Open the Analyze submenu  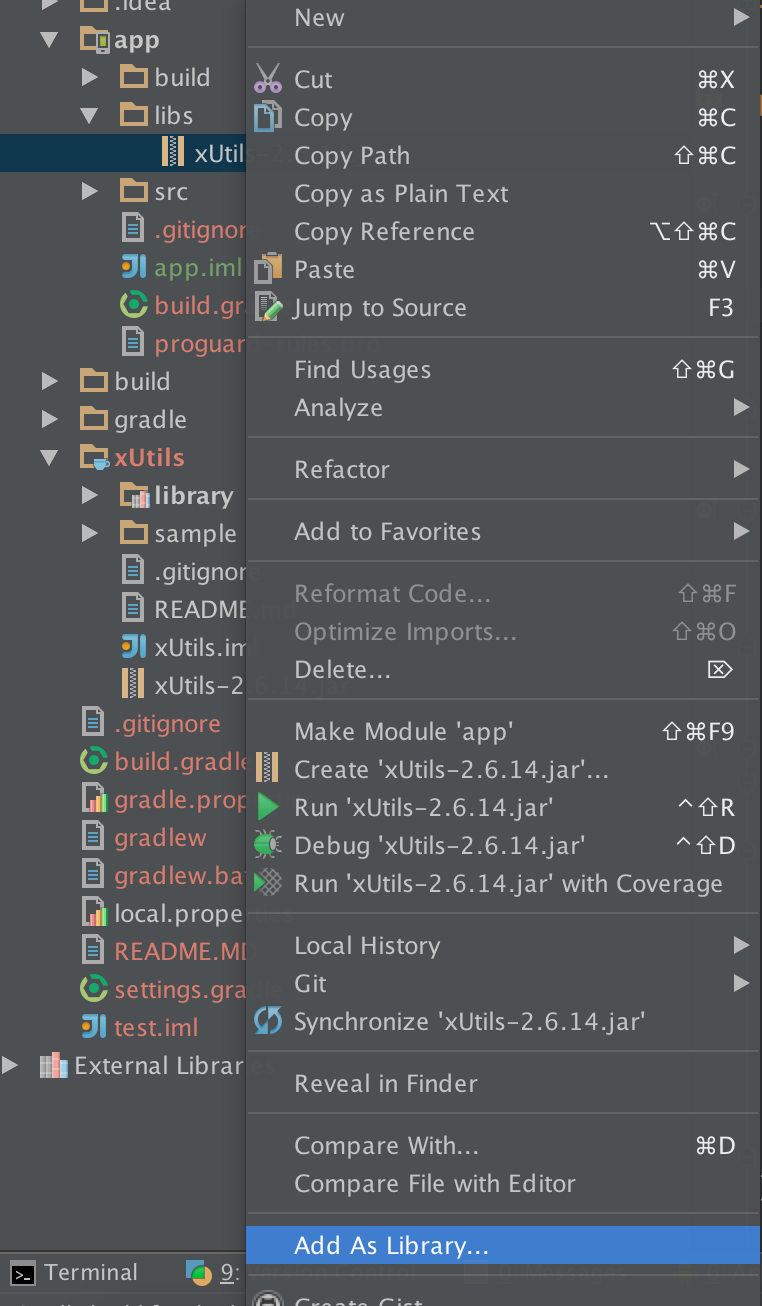504,408
